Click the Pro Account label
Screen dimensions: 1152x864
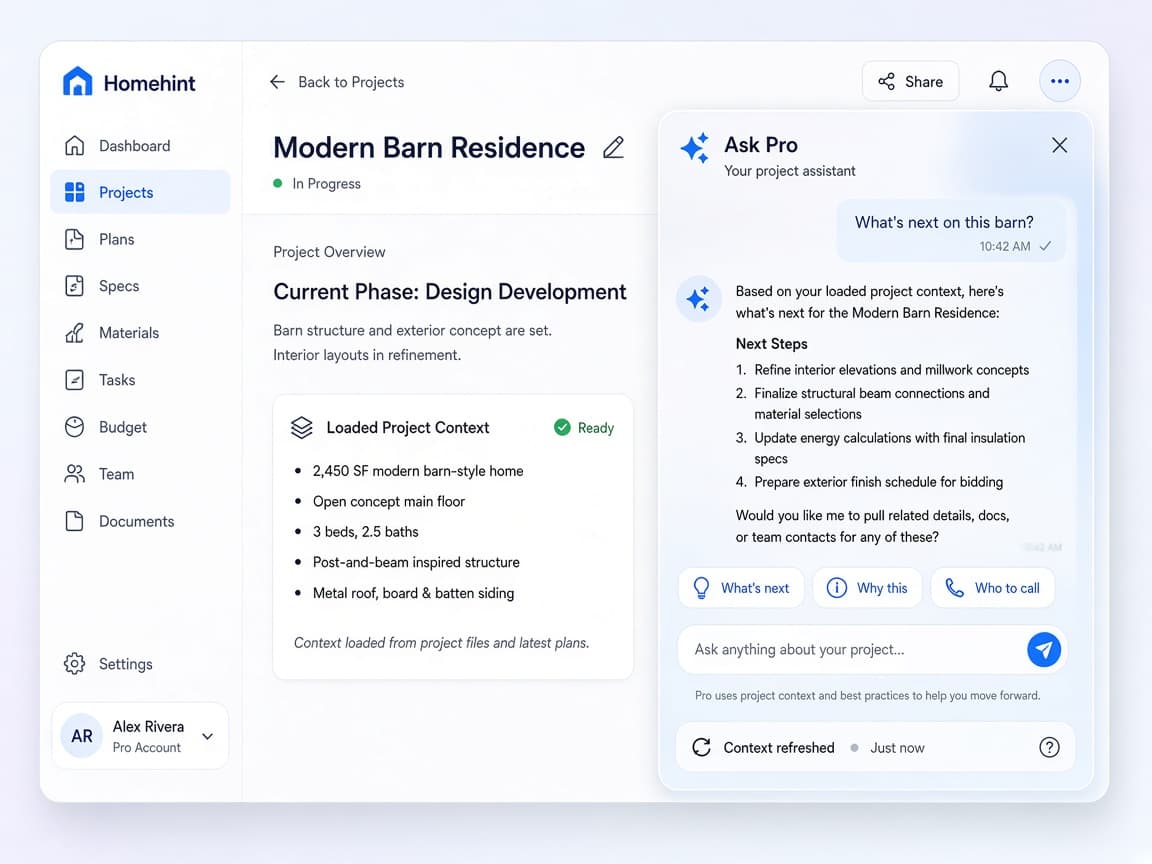click(x=146, y=747)
